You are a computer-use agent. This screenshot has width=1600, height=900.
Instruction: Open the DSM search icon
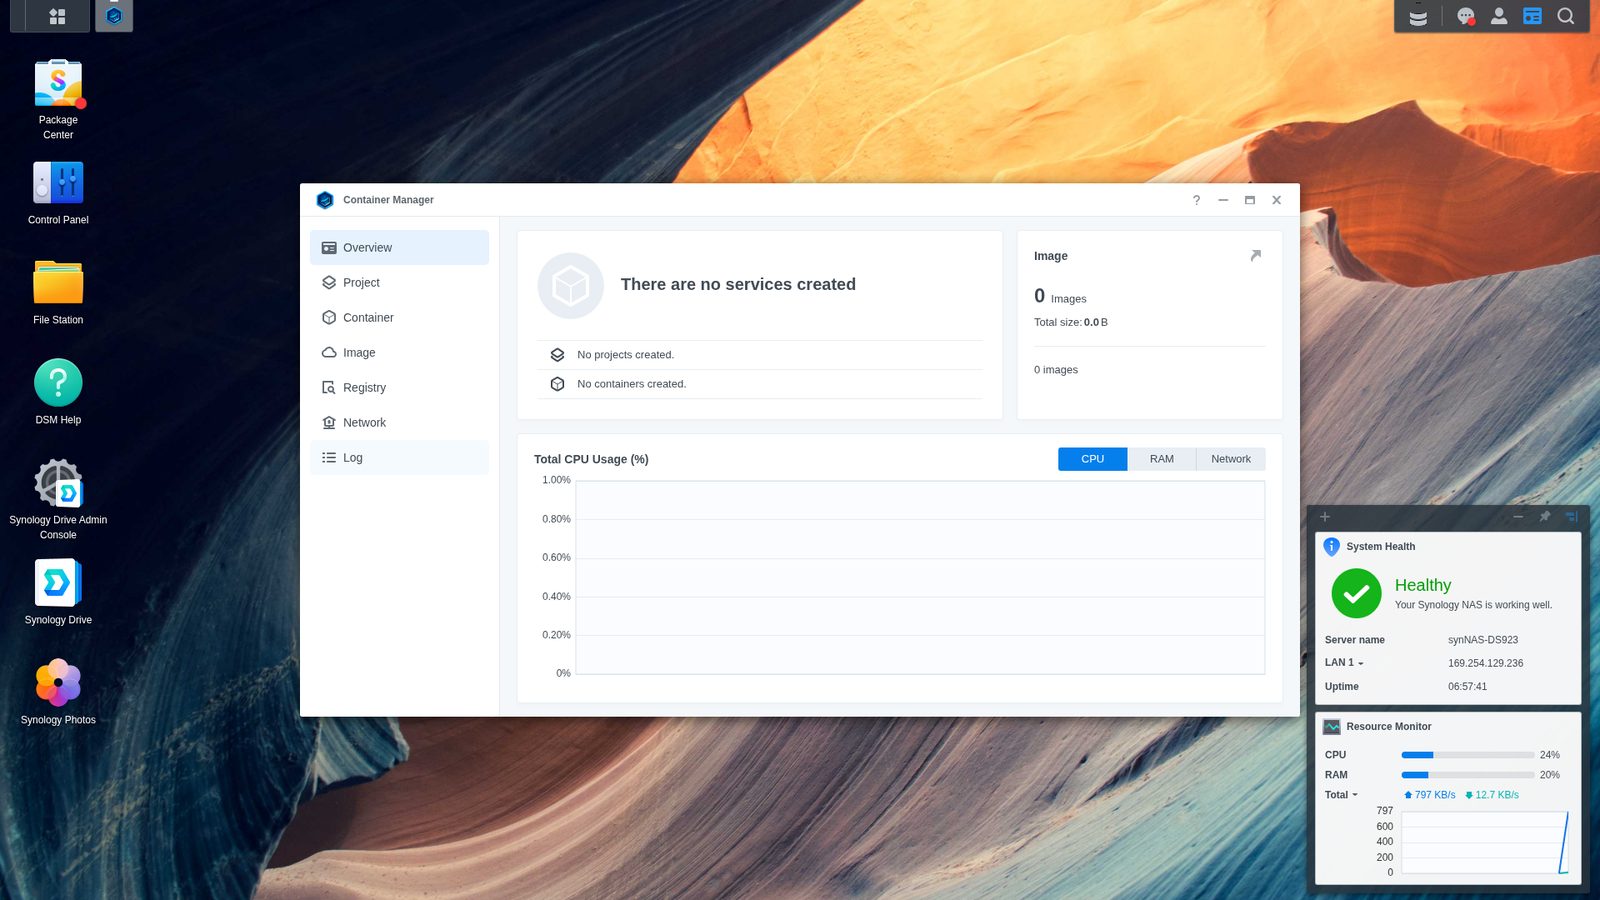(x=1566, y=16)
